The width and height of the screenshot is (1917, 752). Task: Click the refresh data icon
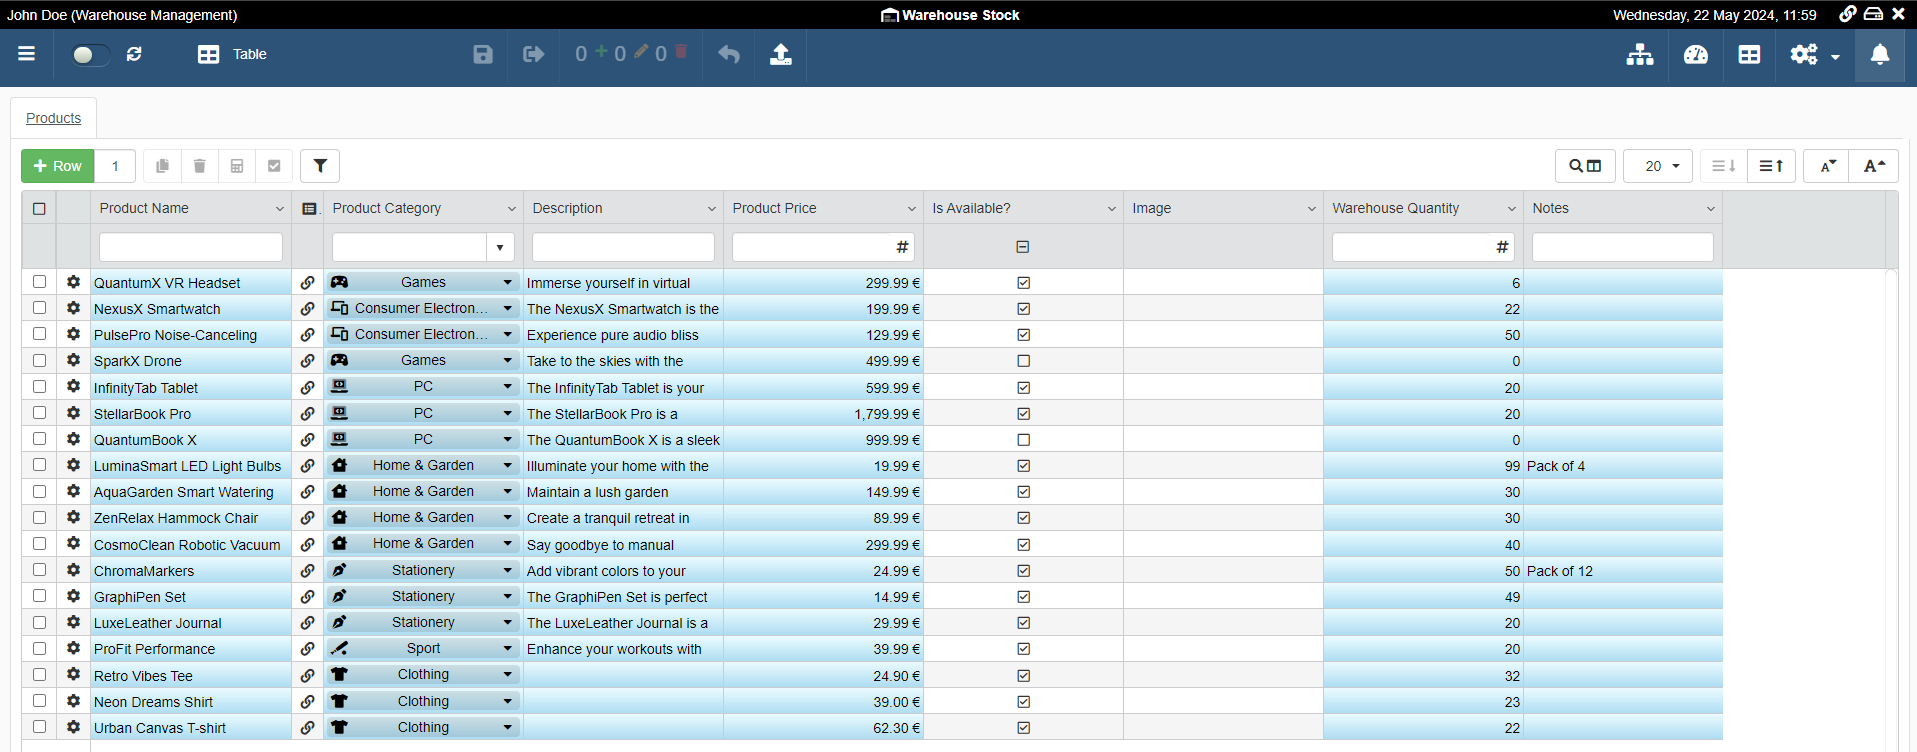tap(134, 54)
